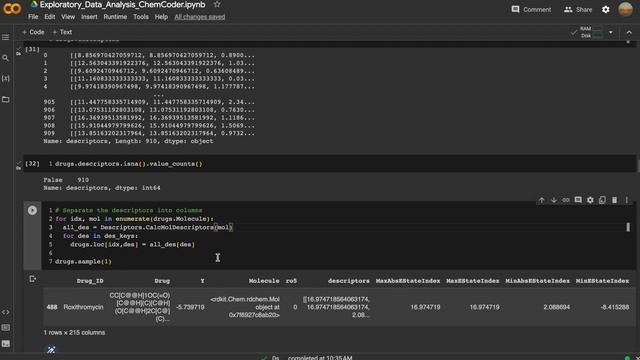Screen dimensions: 640x360
Task: Open more cell actions menu
Action: click(x=627, y=200)
